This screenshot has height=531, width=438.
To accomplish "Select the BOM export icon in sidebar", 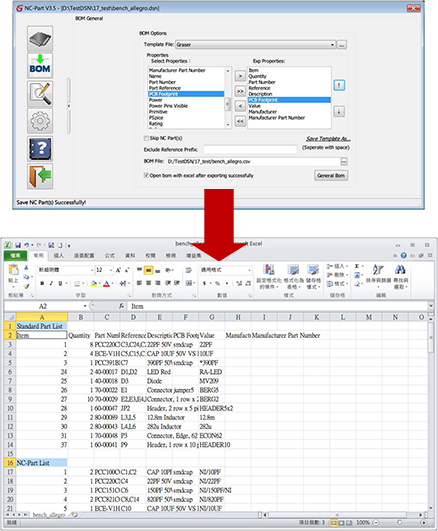I will [x=40, y=66].
